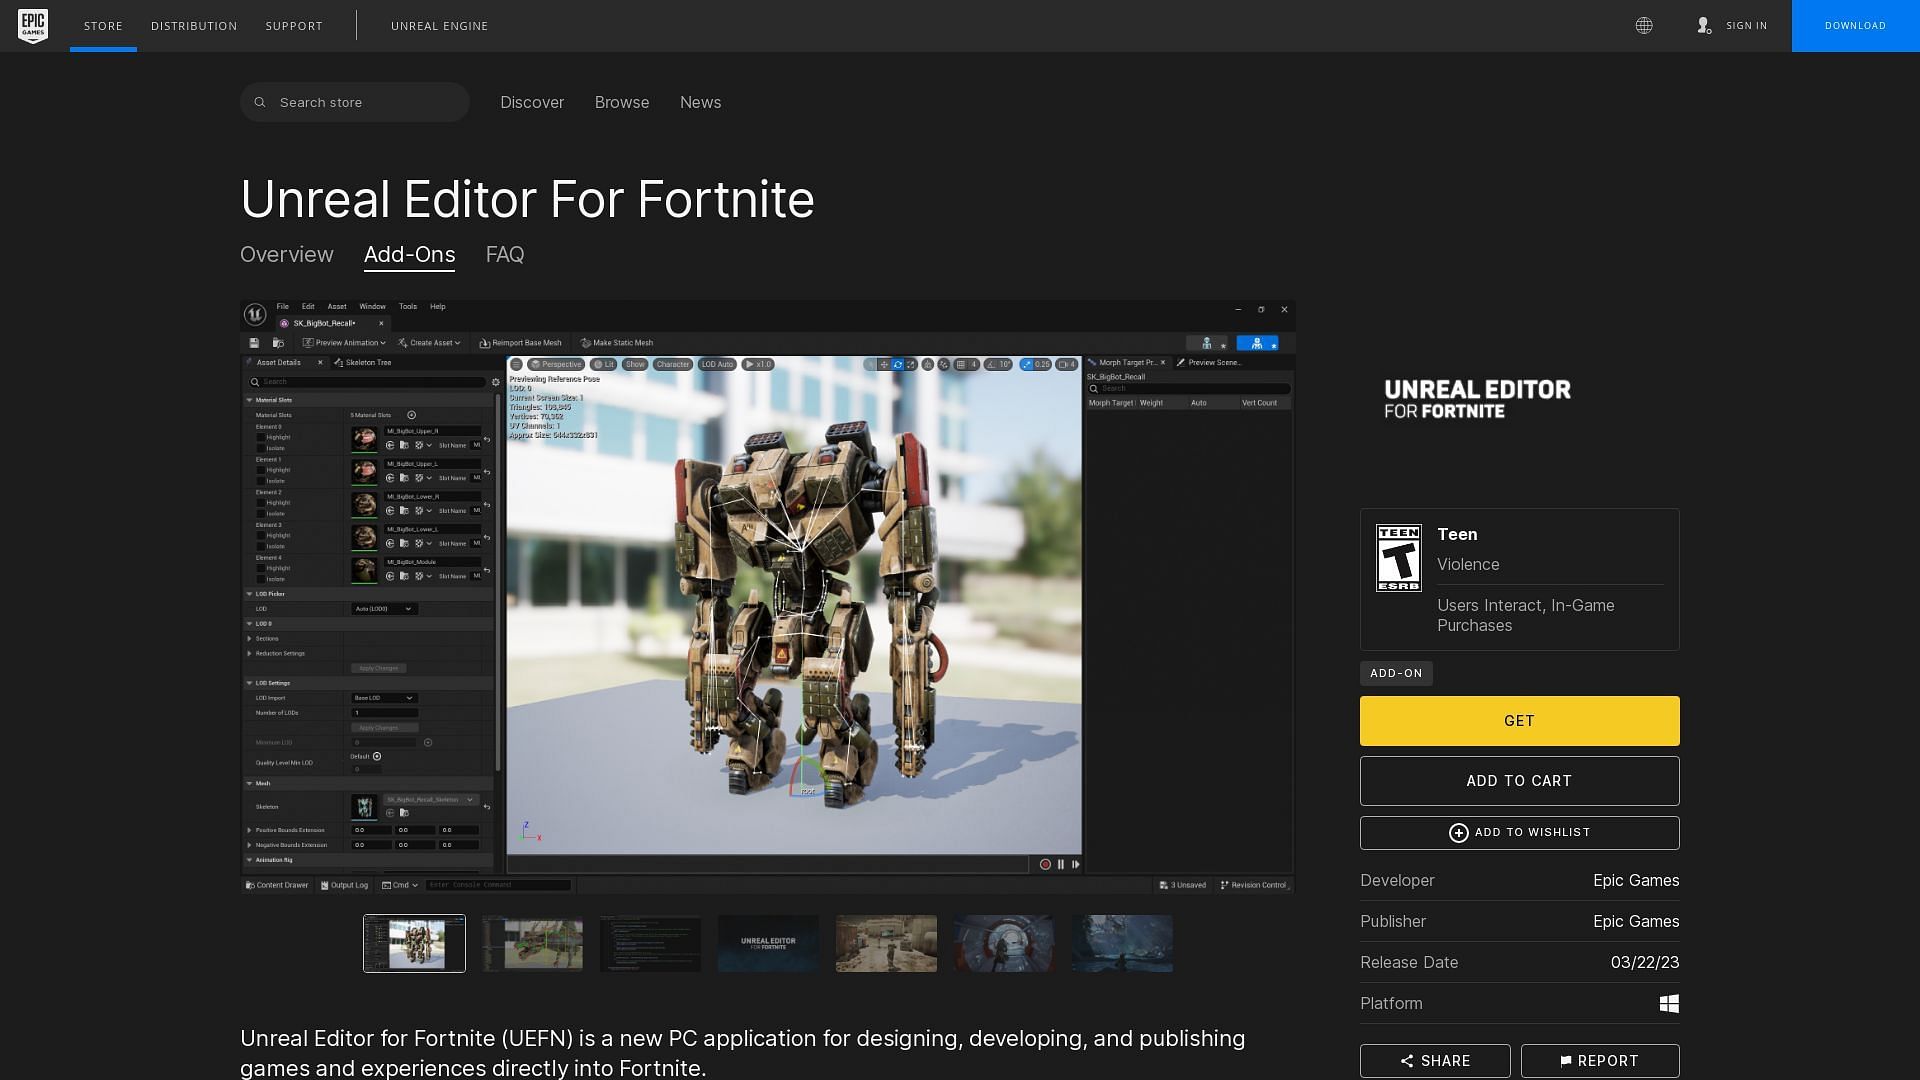Select the third thumbnail preview

pyautogui.click(x=650, y=943)
